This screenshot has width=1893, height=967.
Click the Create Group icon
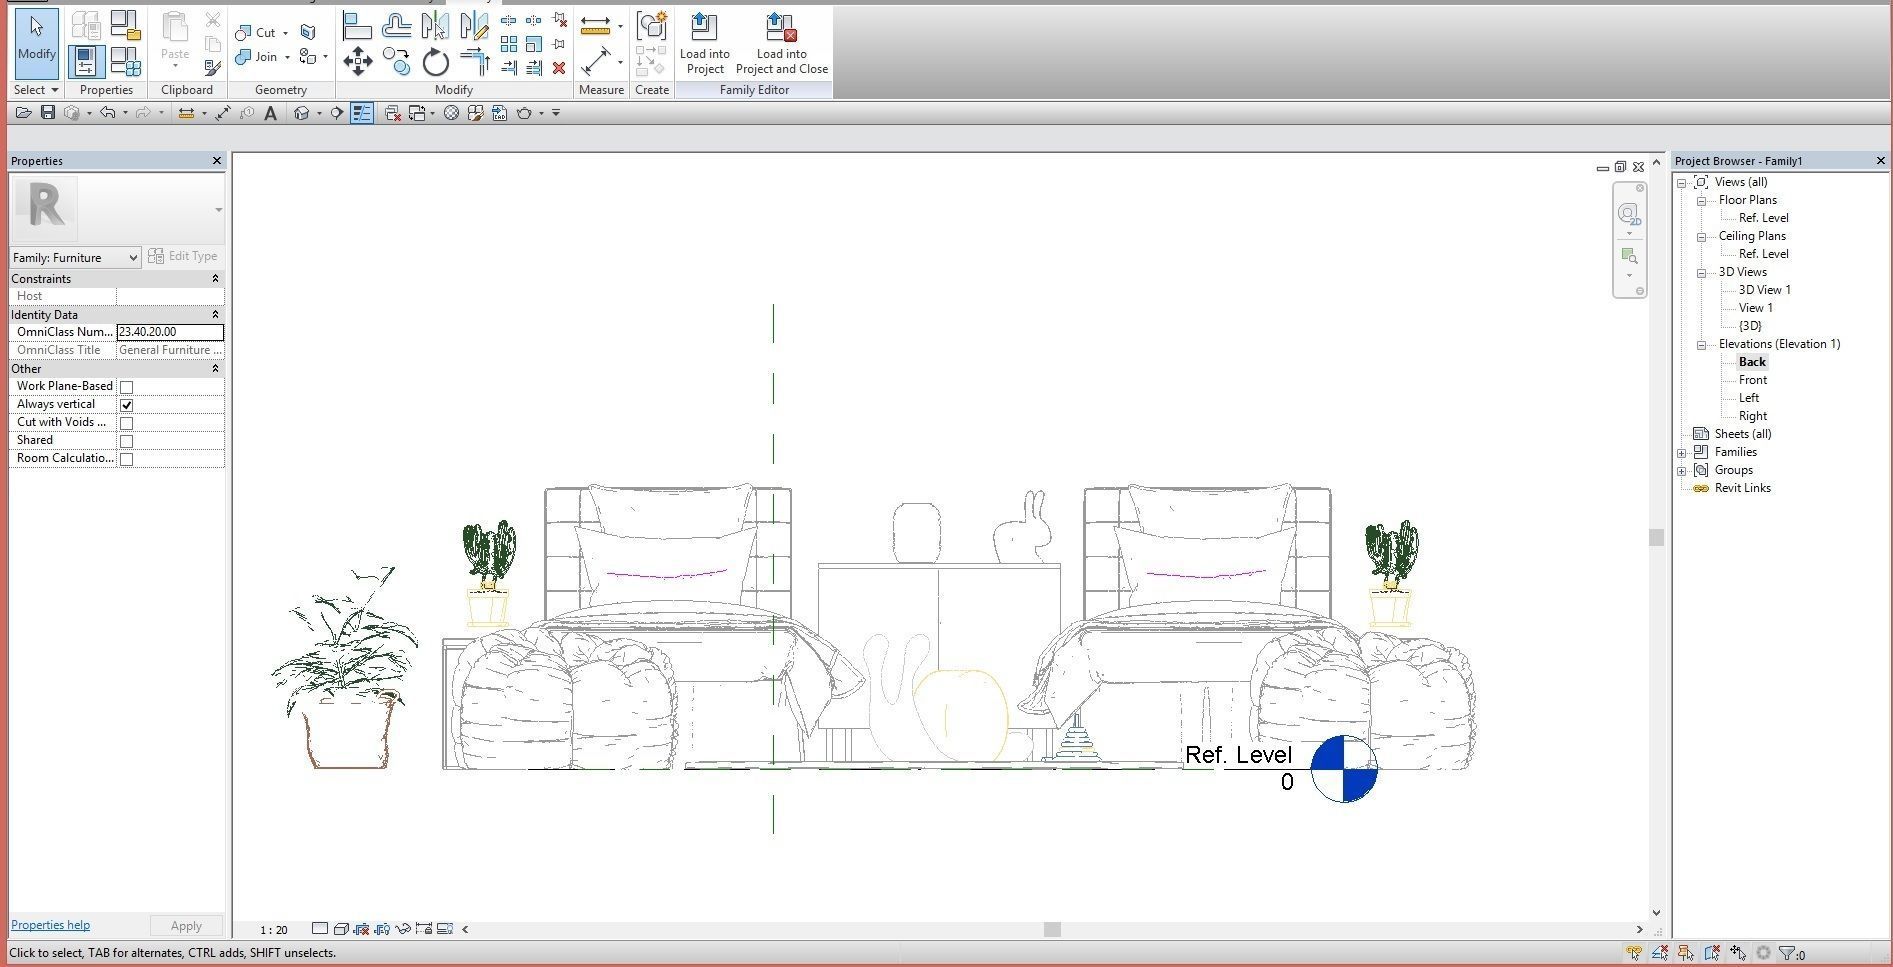click(652, 25)
